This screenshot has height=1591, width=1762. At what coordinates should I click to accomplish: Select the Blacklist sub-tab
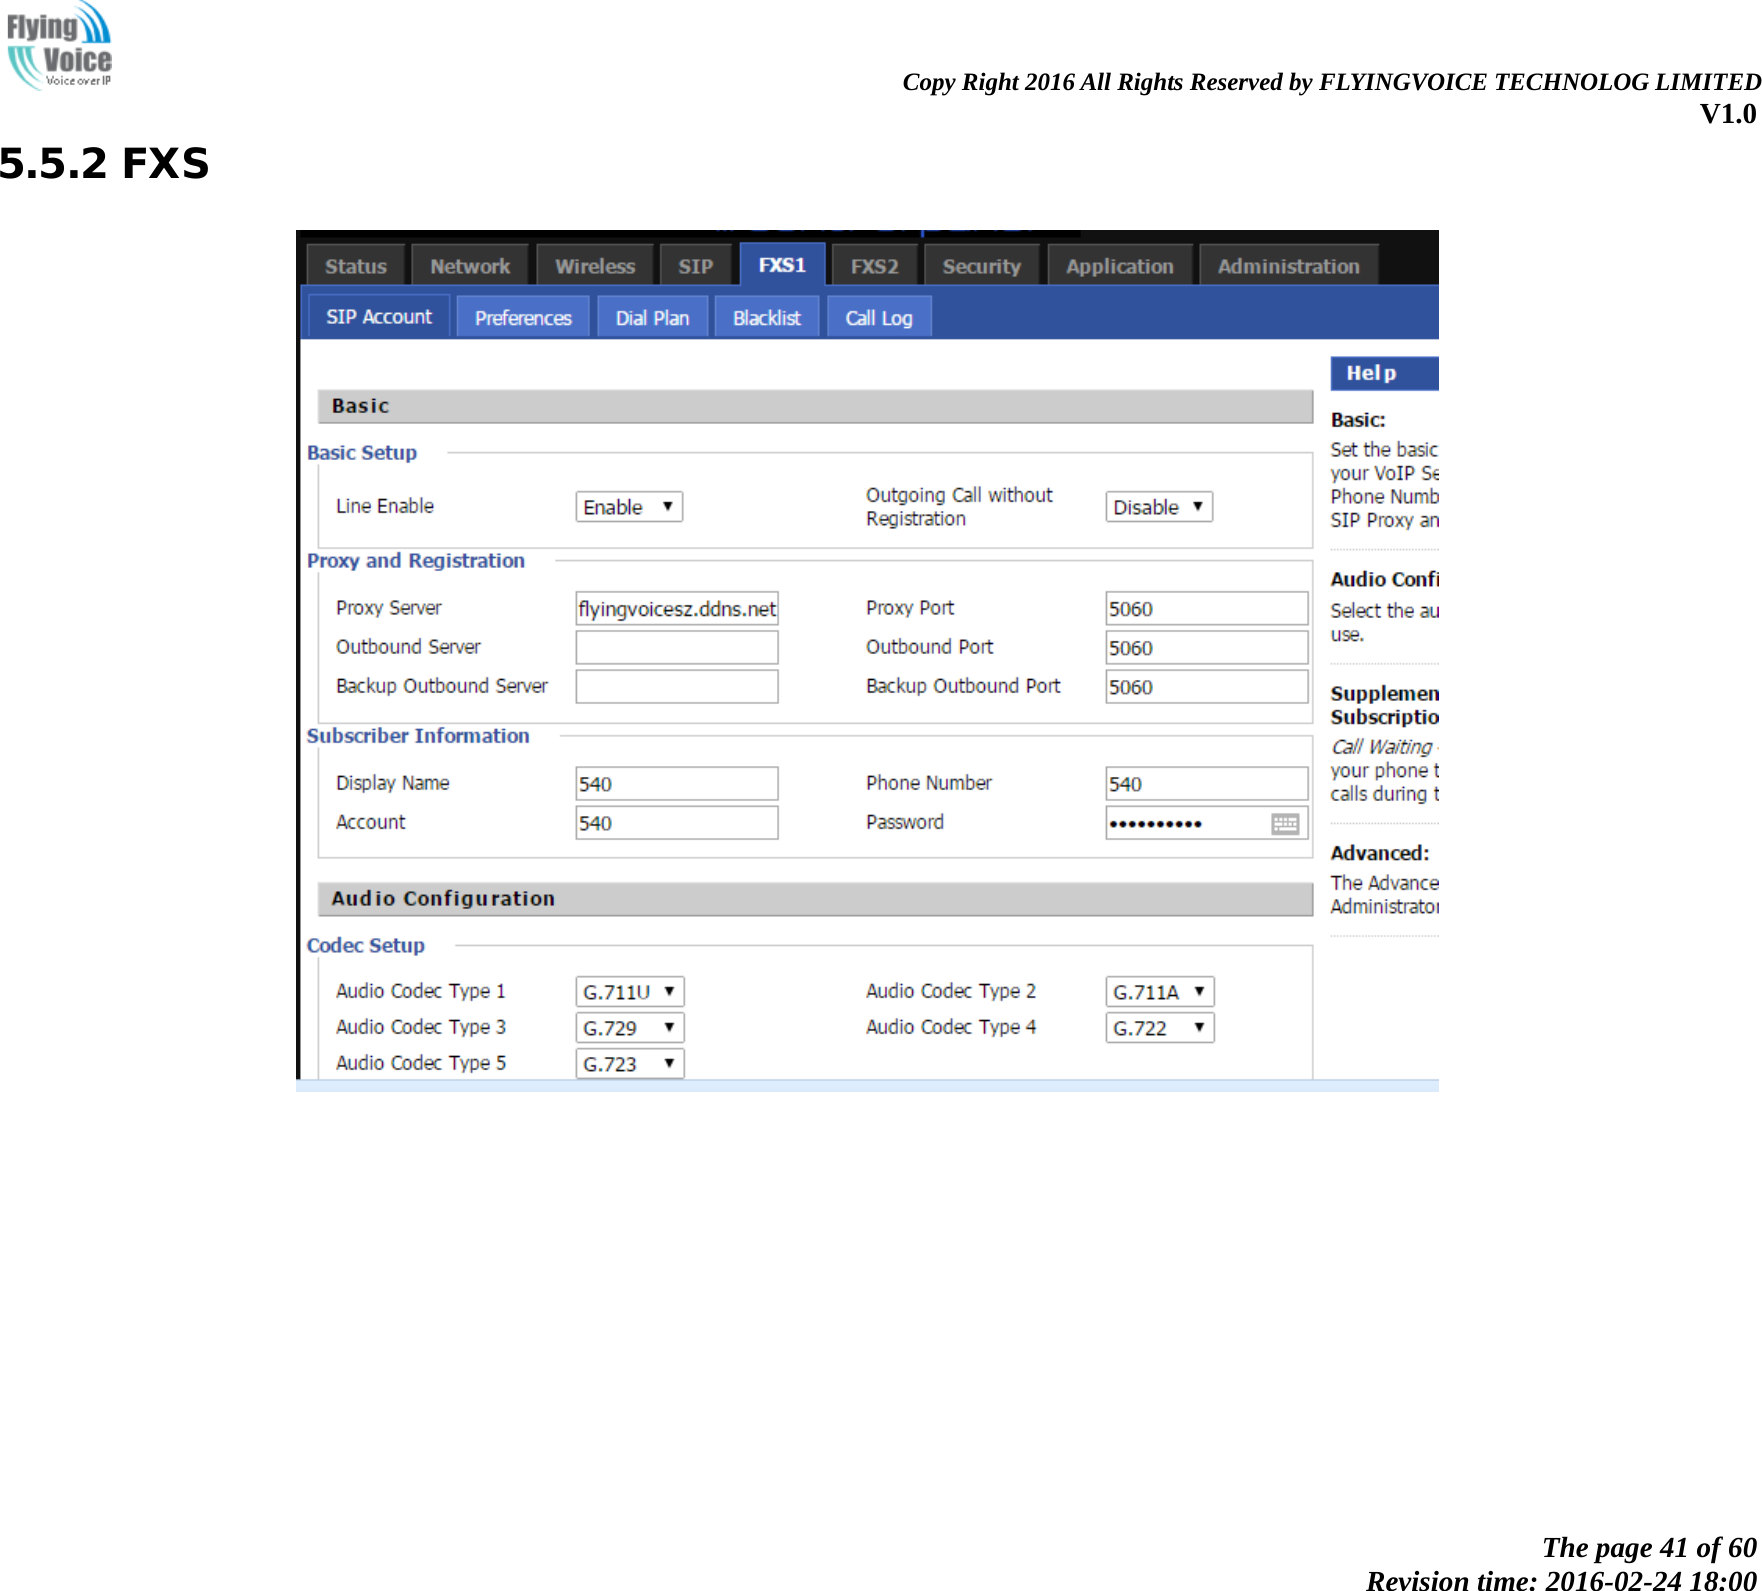point(766,316)
